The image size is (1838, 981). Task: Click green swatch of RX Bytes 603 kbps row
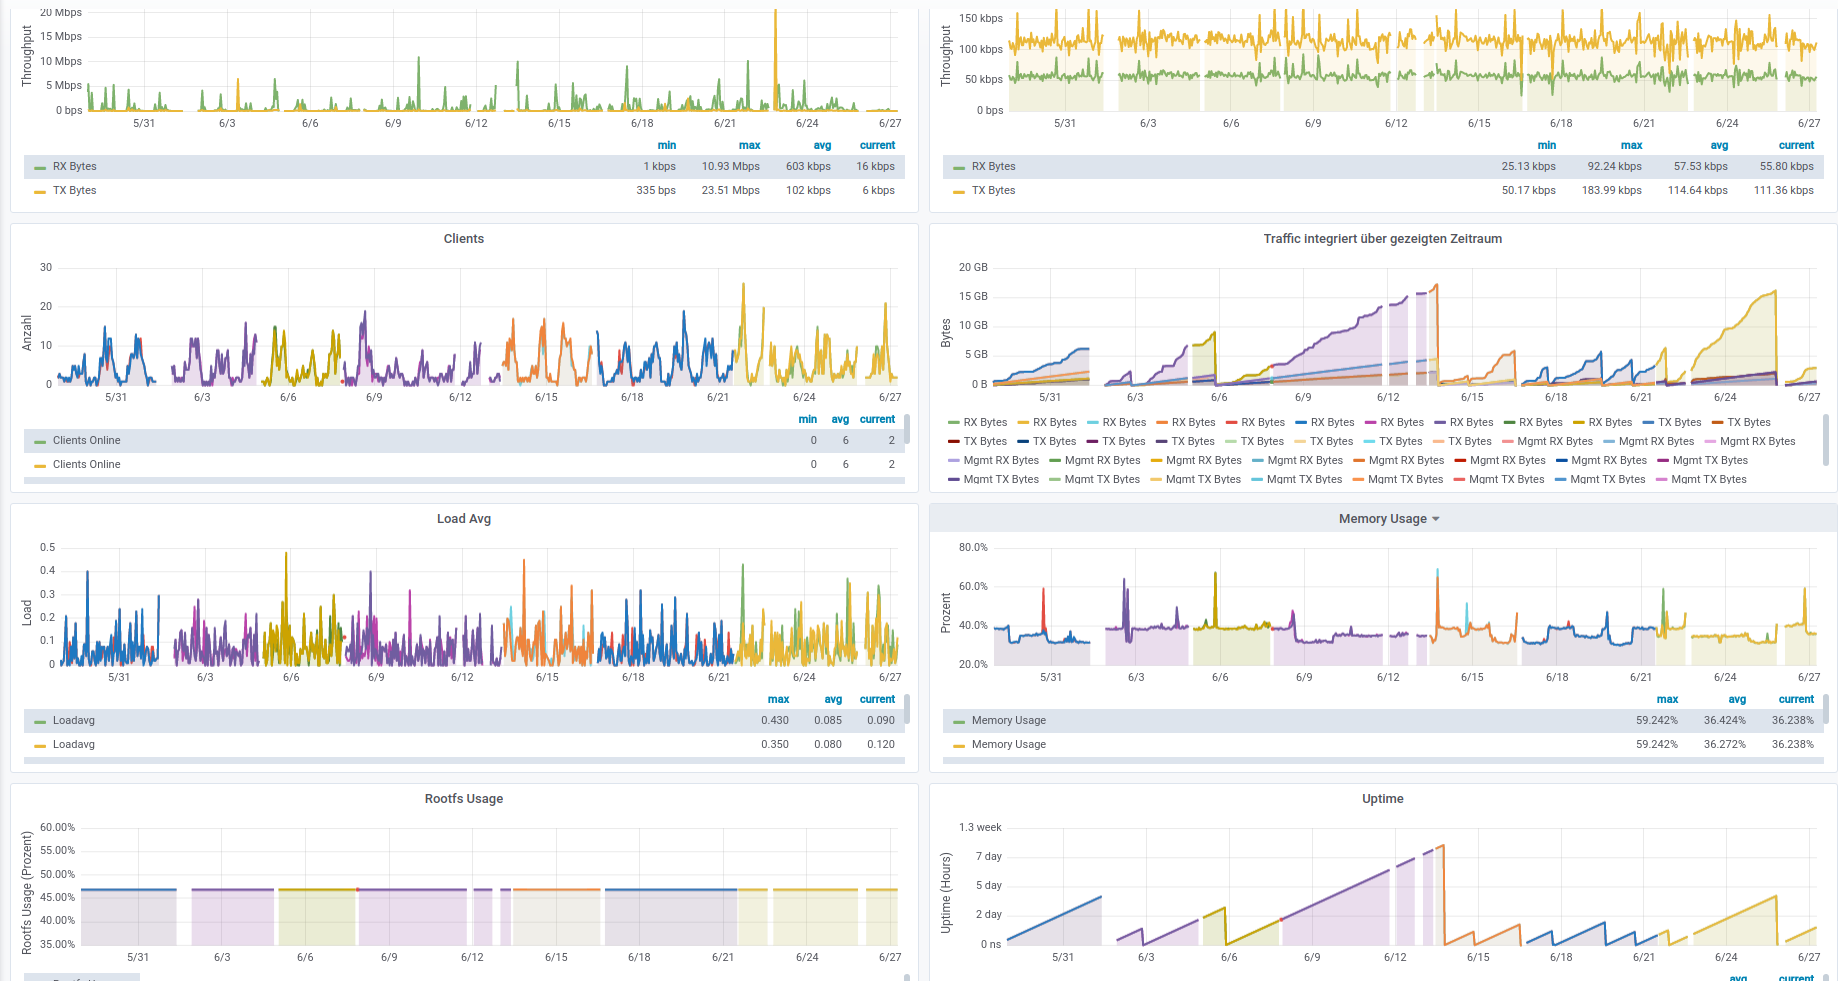[x=40, y=168]
